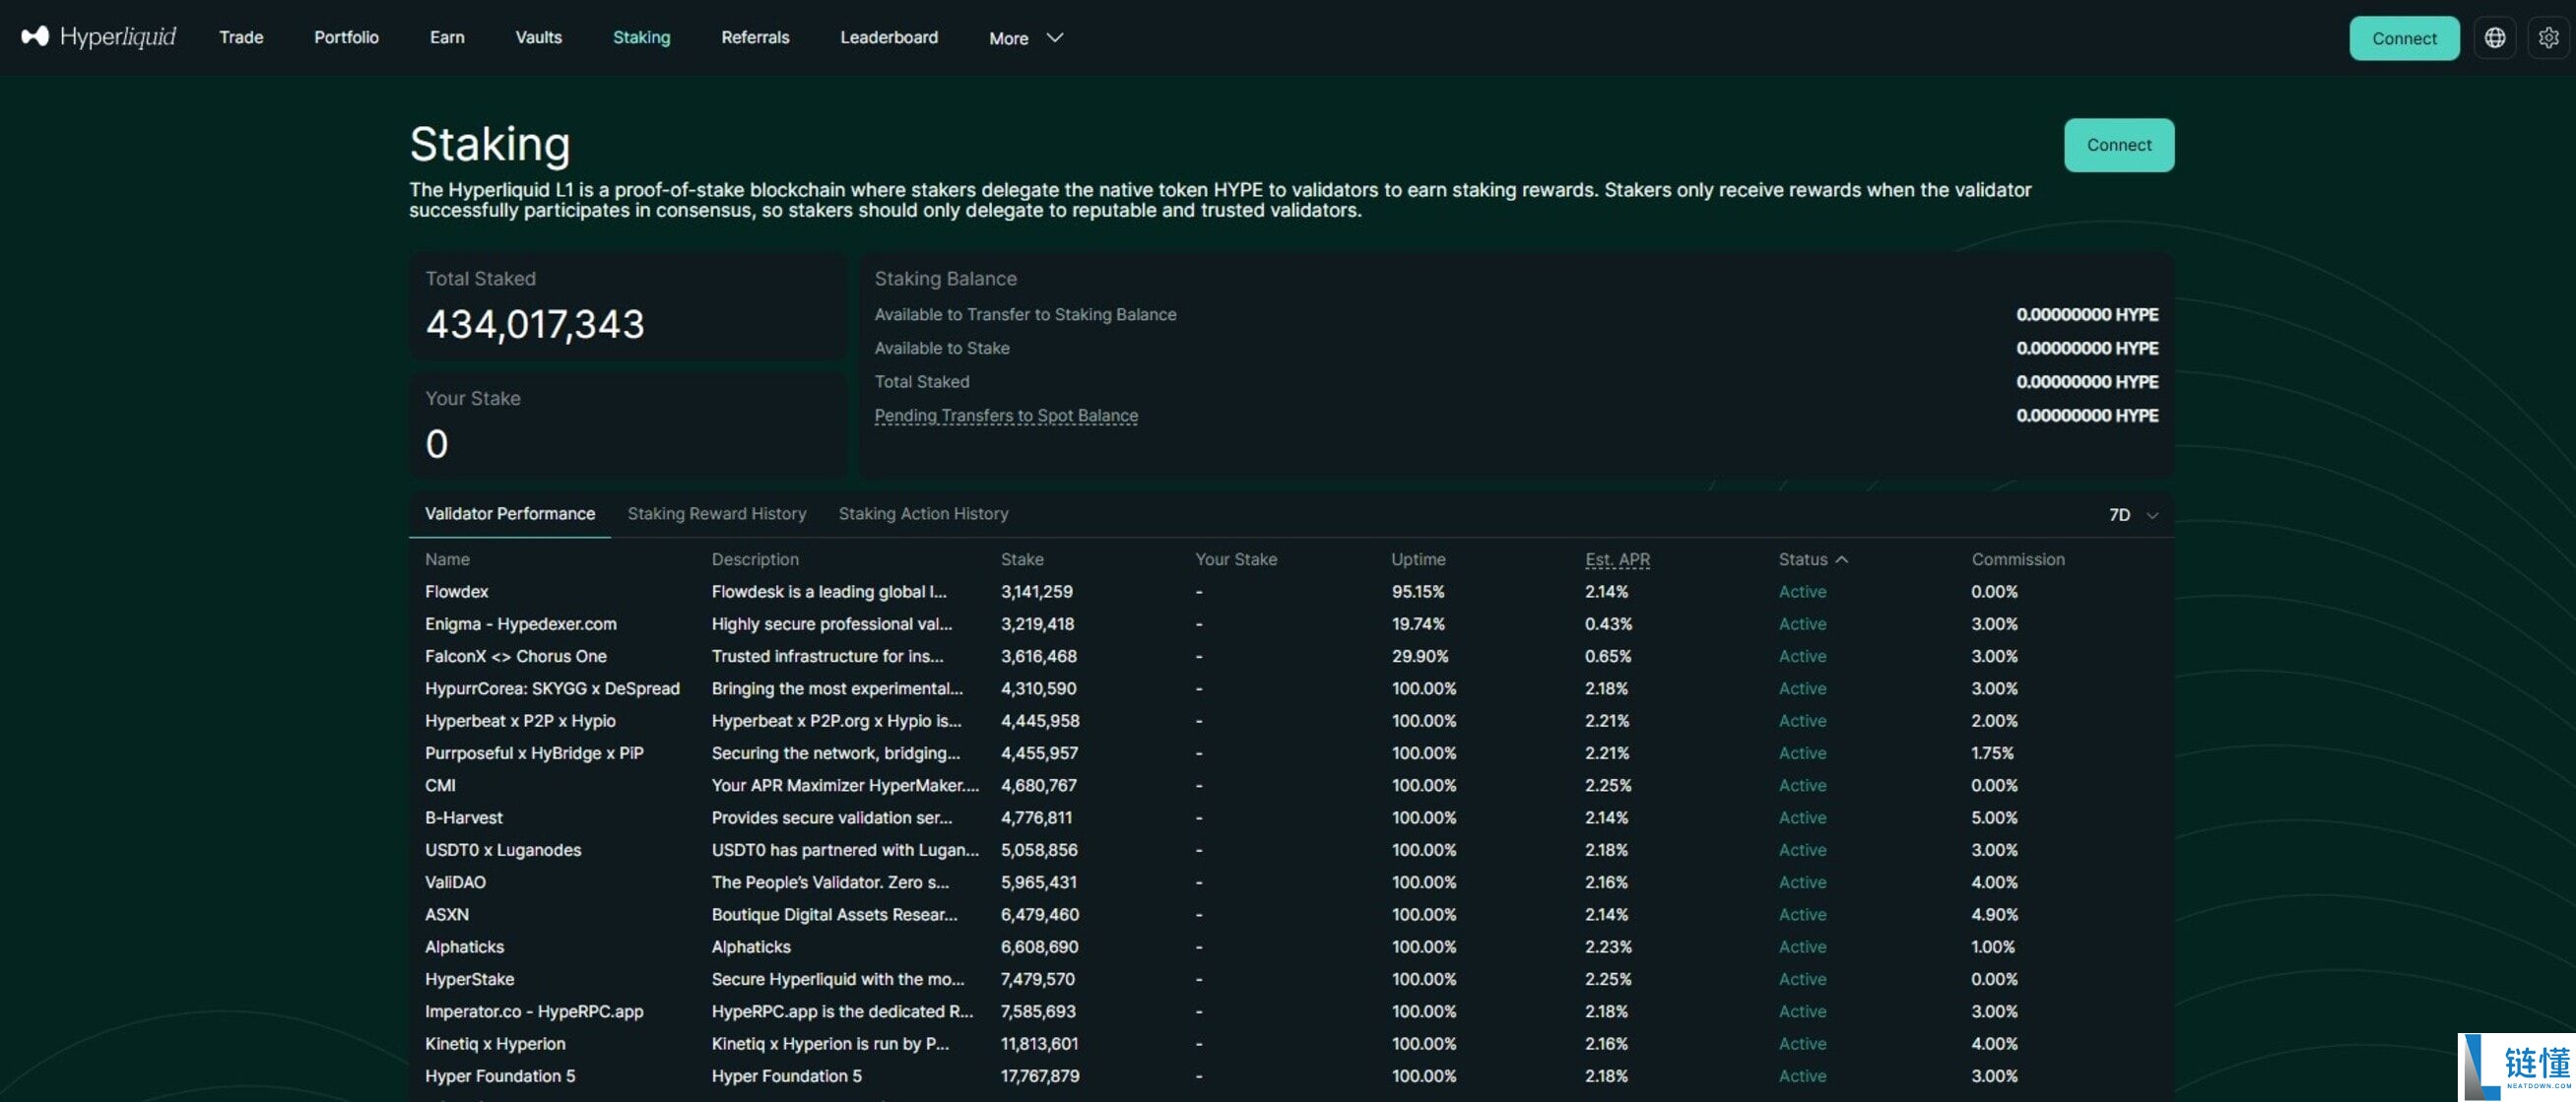The height and width of the screenshot is (1102, 2576).
Task: Select the HyperStake validator
Action: pos(469,979)
